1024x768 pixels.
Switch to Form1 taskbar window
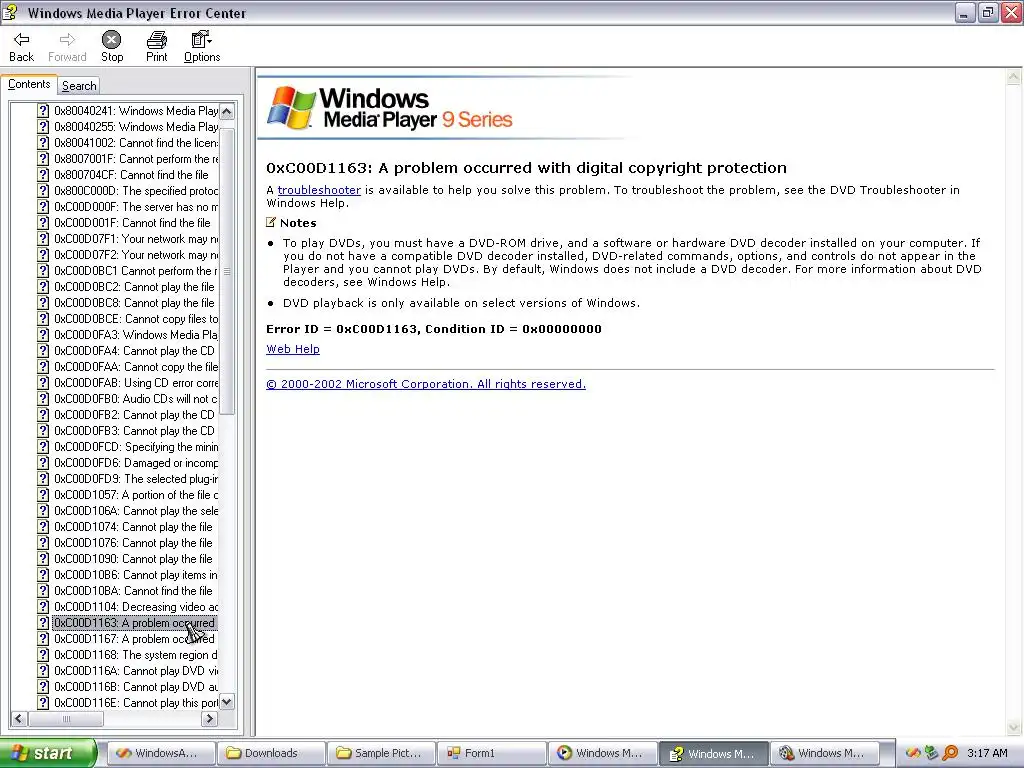coord(492,754)
